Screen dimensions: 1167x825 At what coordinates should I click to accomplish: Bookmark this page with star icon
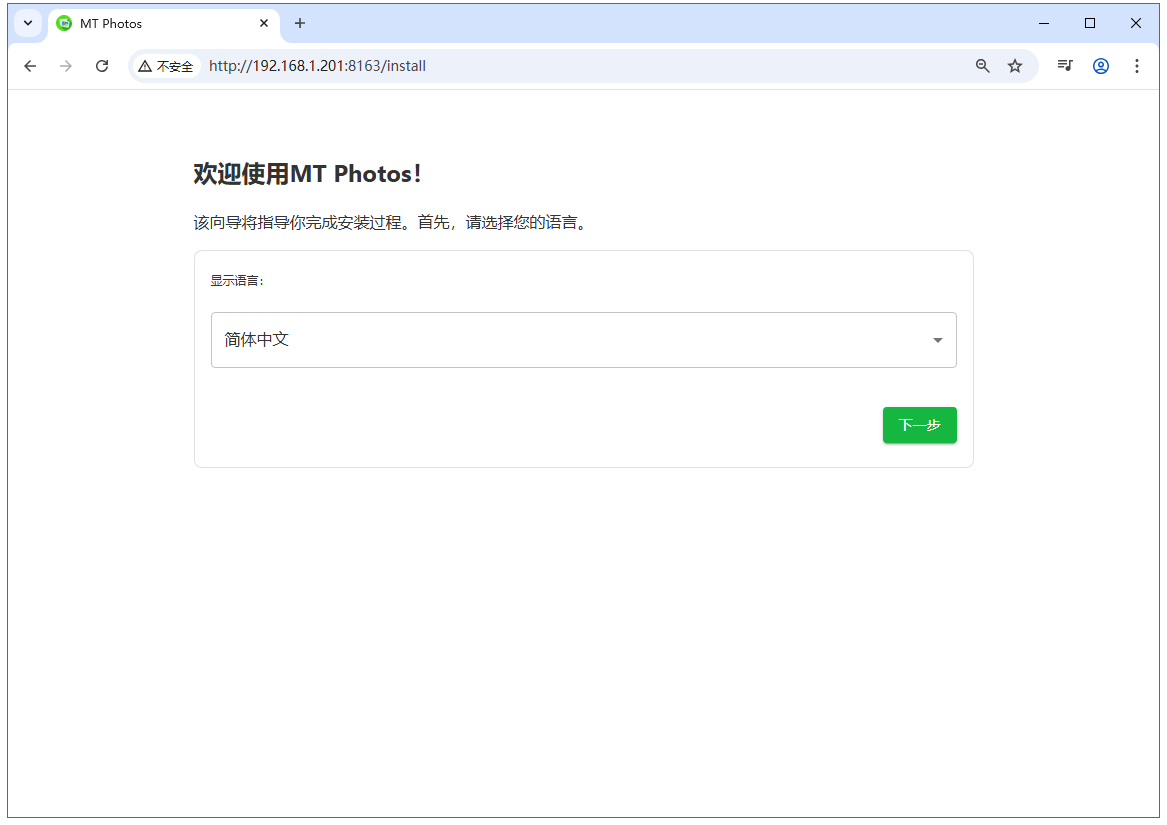[1014, 66]
